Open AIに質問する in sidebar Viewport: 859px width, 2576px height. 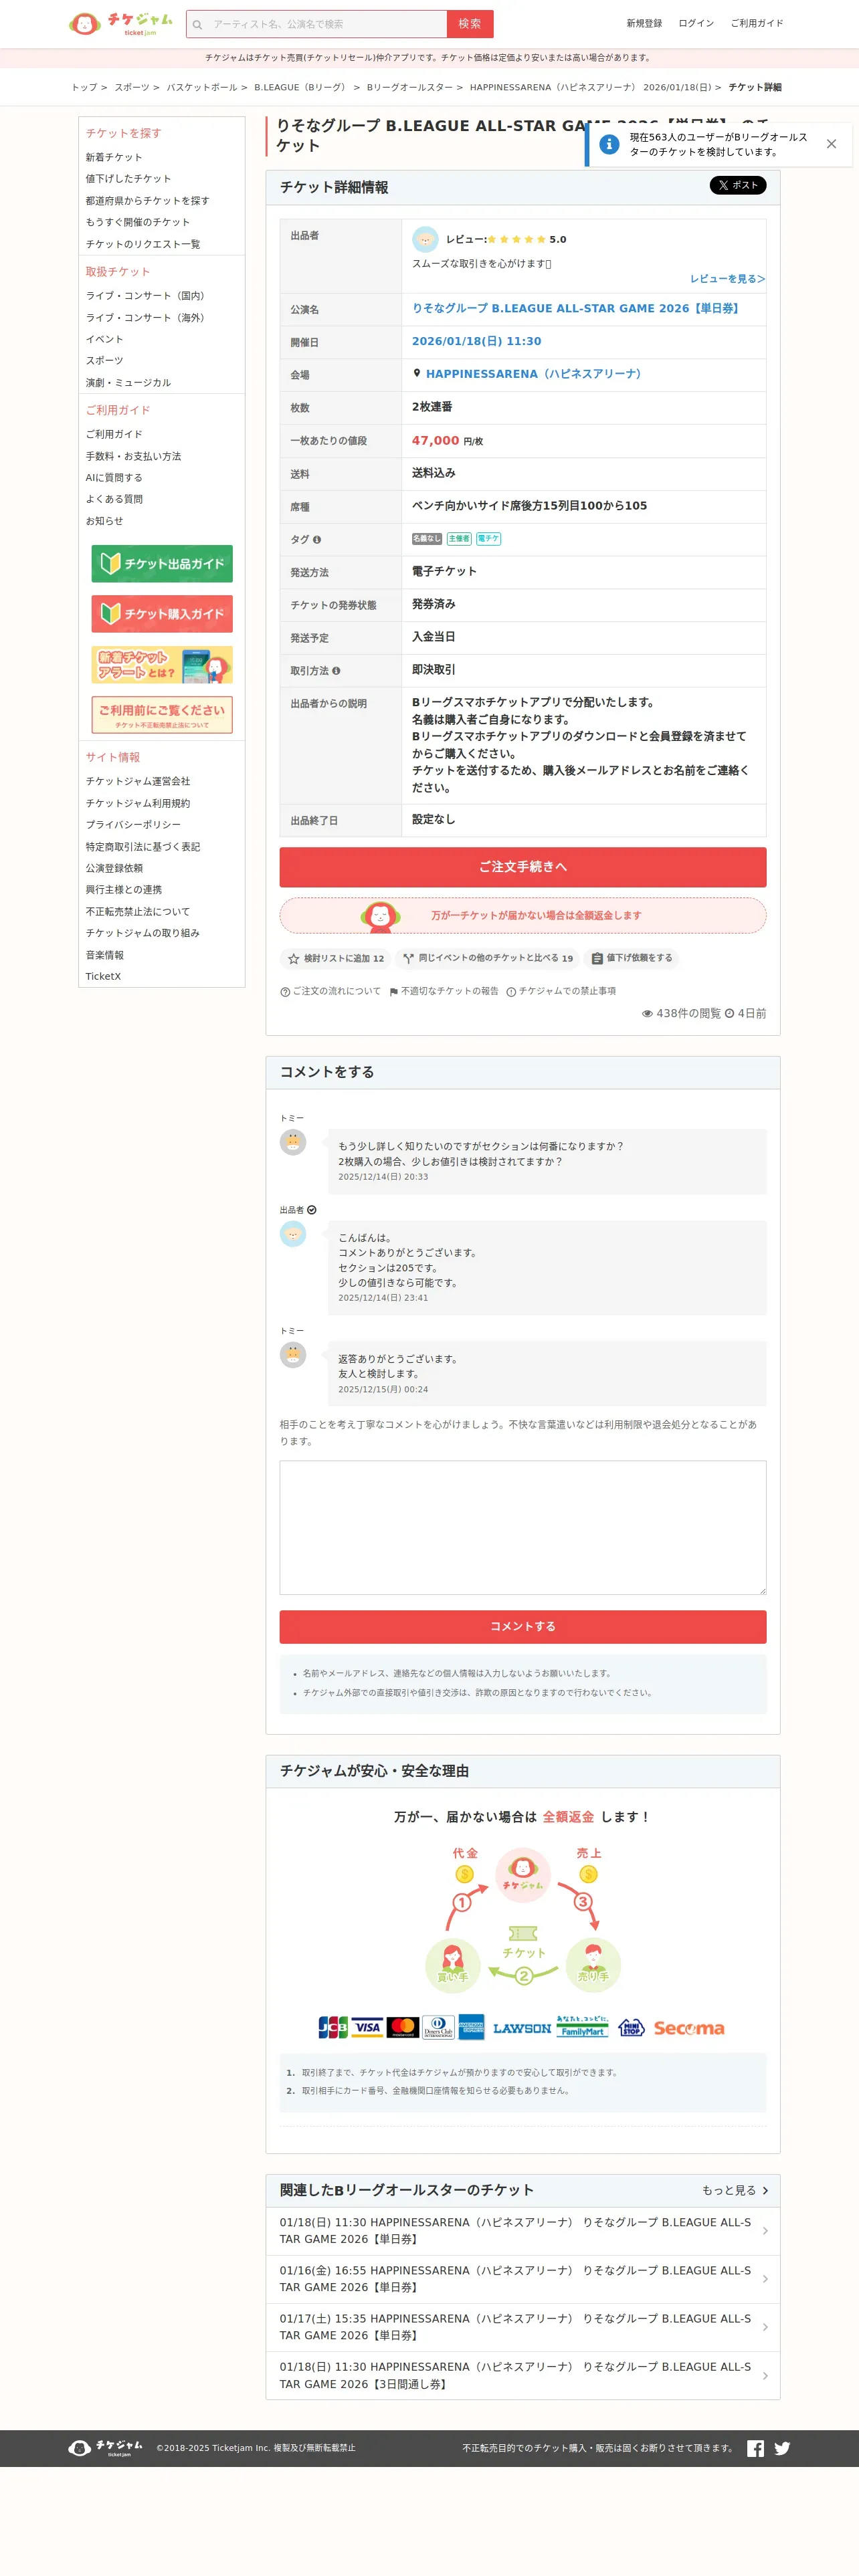(114, 478)
